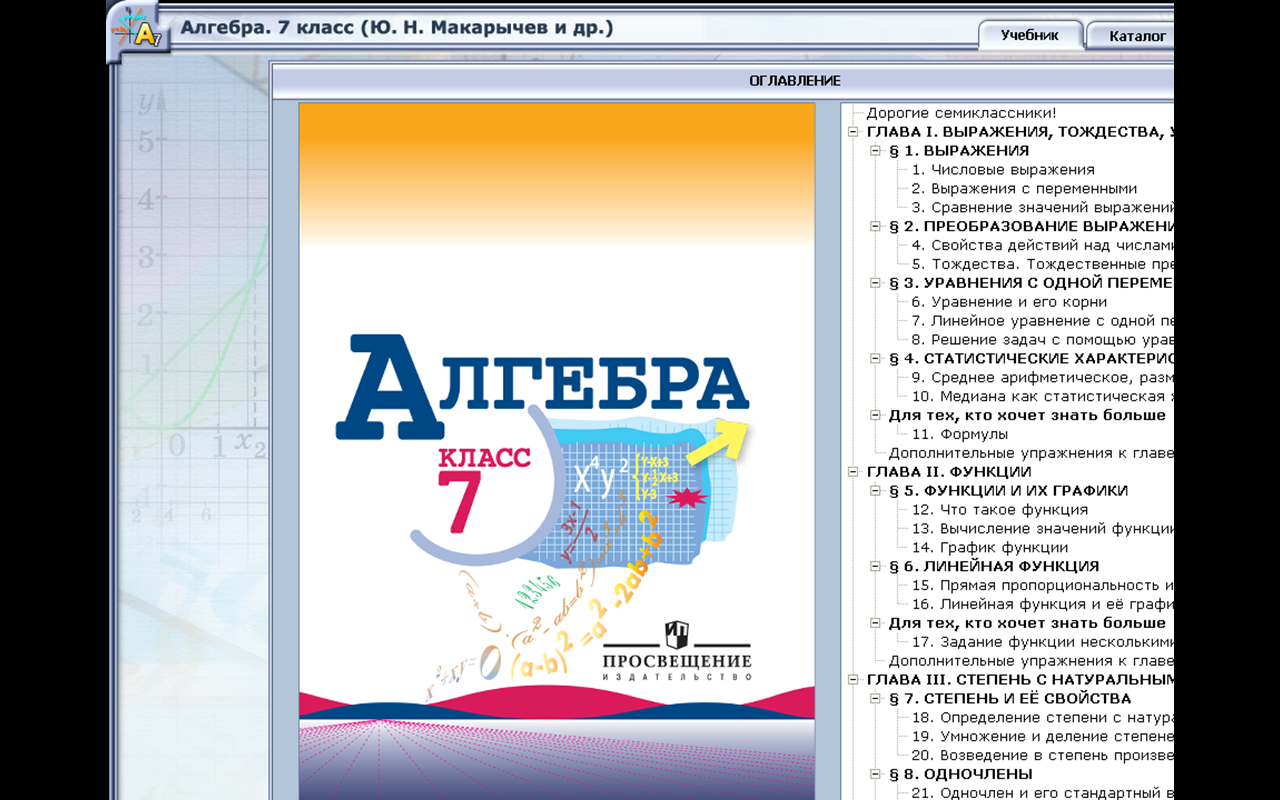This screenshot has width=1280, height=800.
Task: Select § 1. ВЫРАЖЕНИЯ section title
Action: (x=958, y=151)
